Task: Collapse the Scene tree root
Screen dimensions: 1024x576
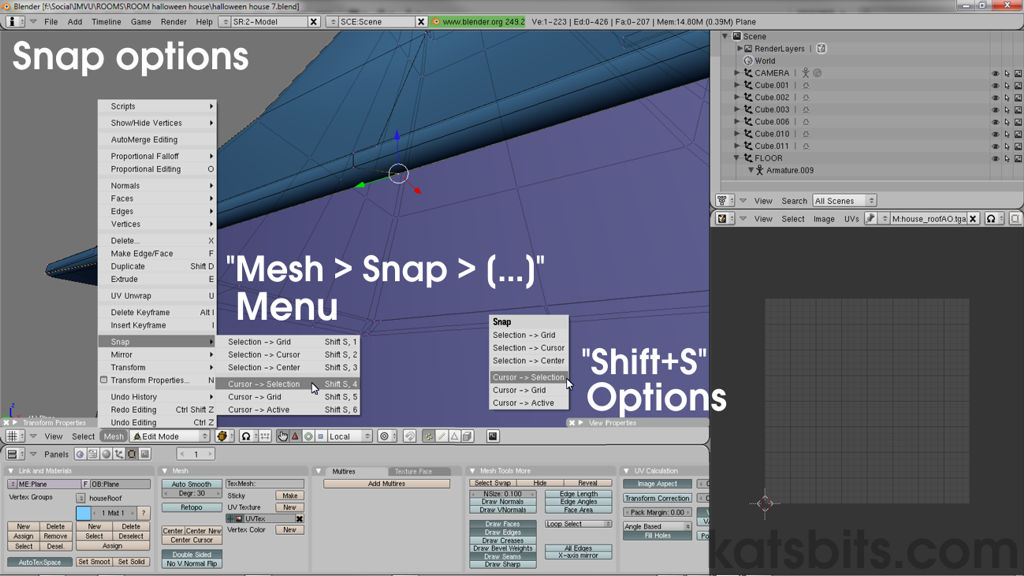Action: 726,37
